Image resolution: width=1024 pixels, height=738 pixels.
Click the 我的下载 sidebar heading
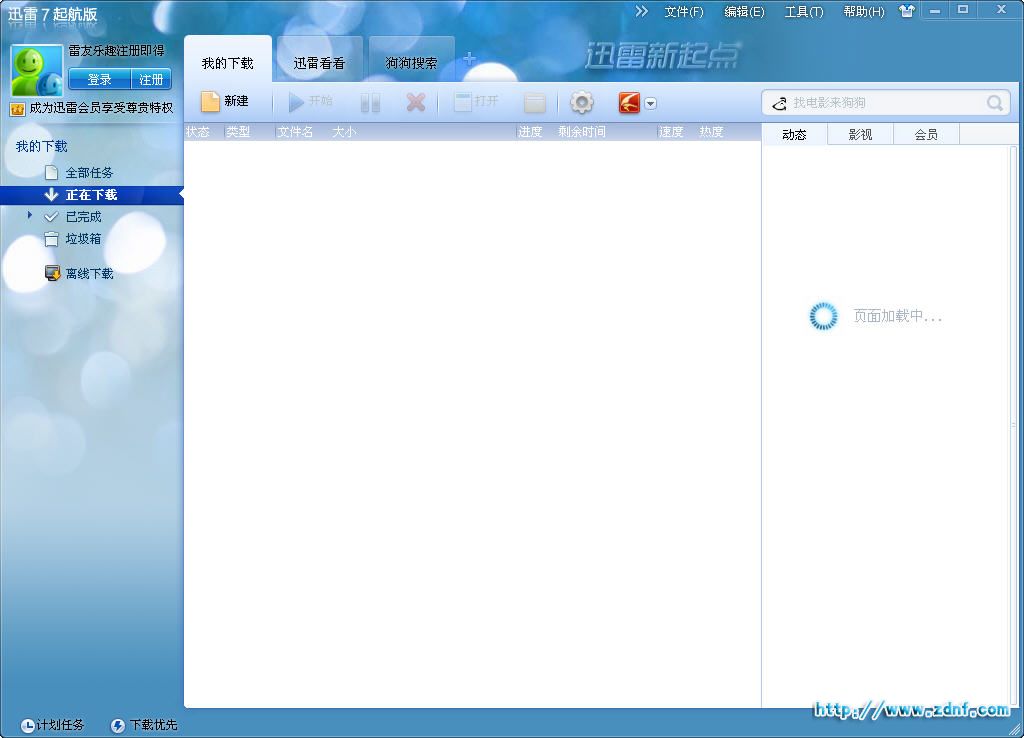(42, 146)
